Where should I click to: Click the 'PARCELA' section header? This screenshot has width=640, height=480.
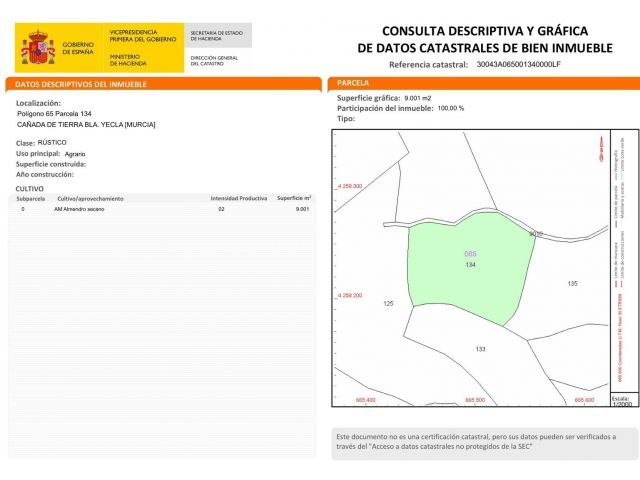tap(353, 83)
